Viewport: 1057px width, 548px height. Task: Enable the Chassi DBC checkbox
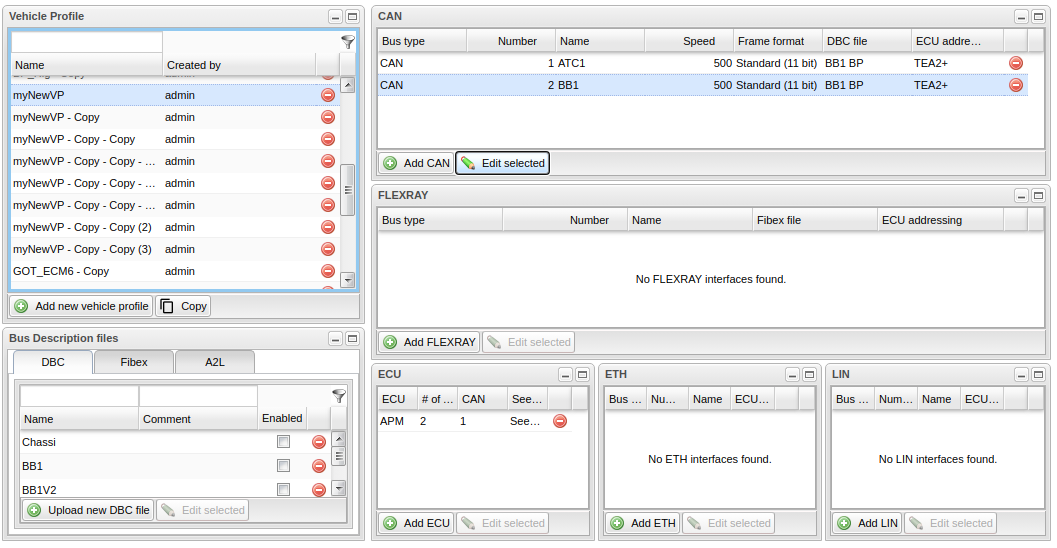coord(283,442)
